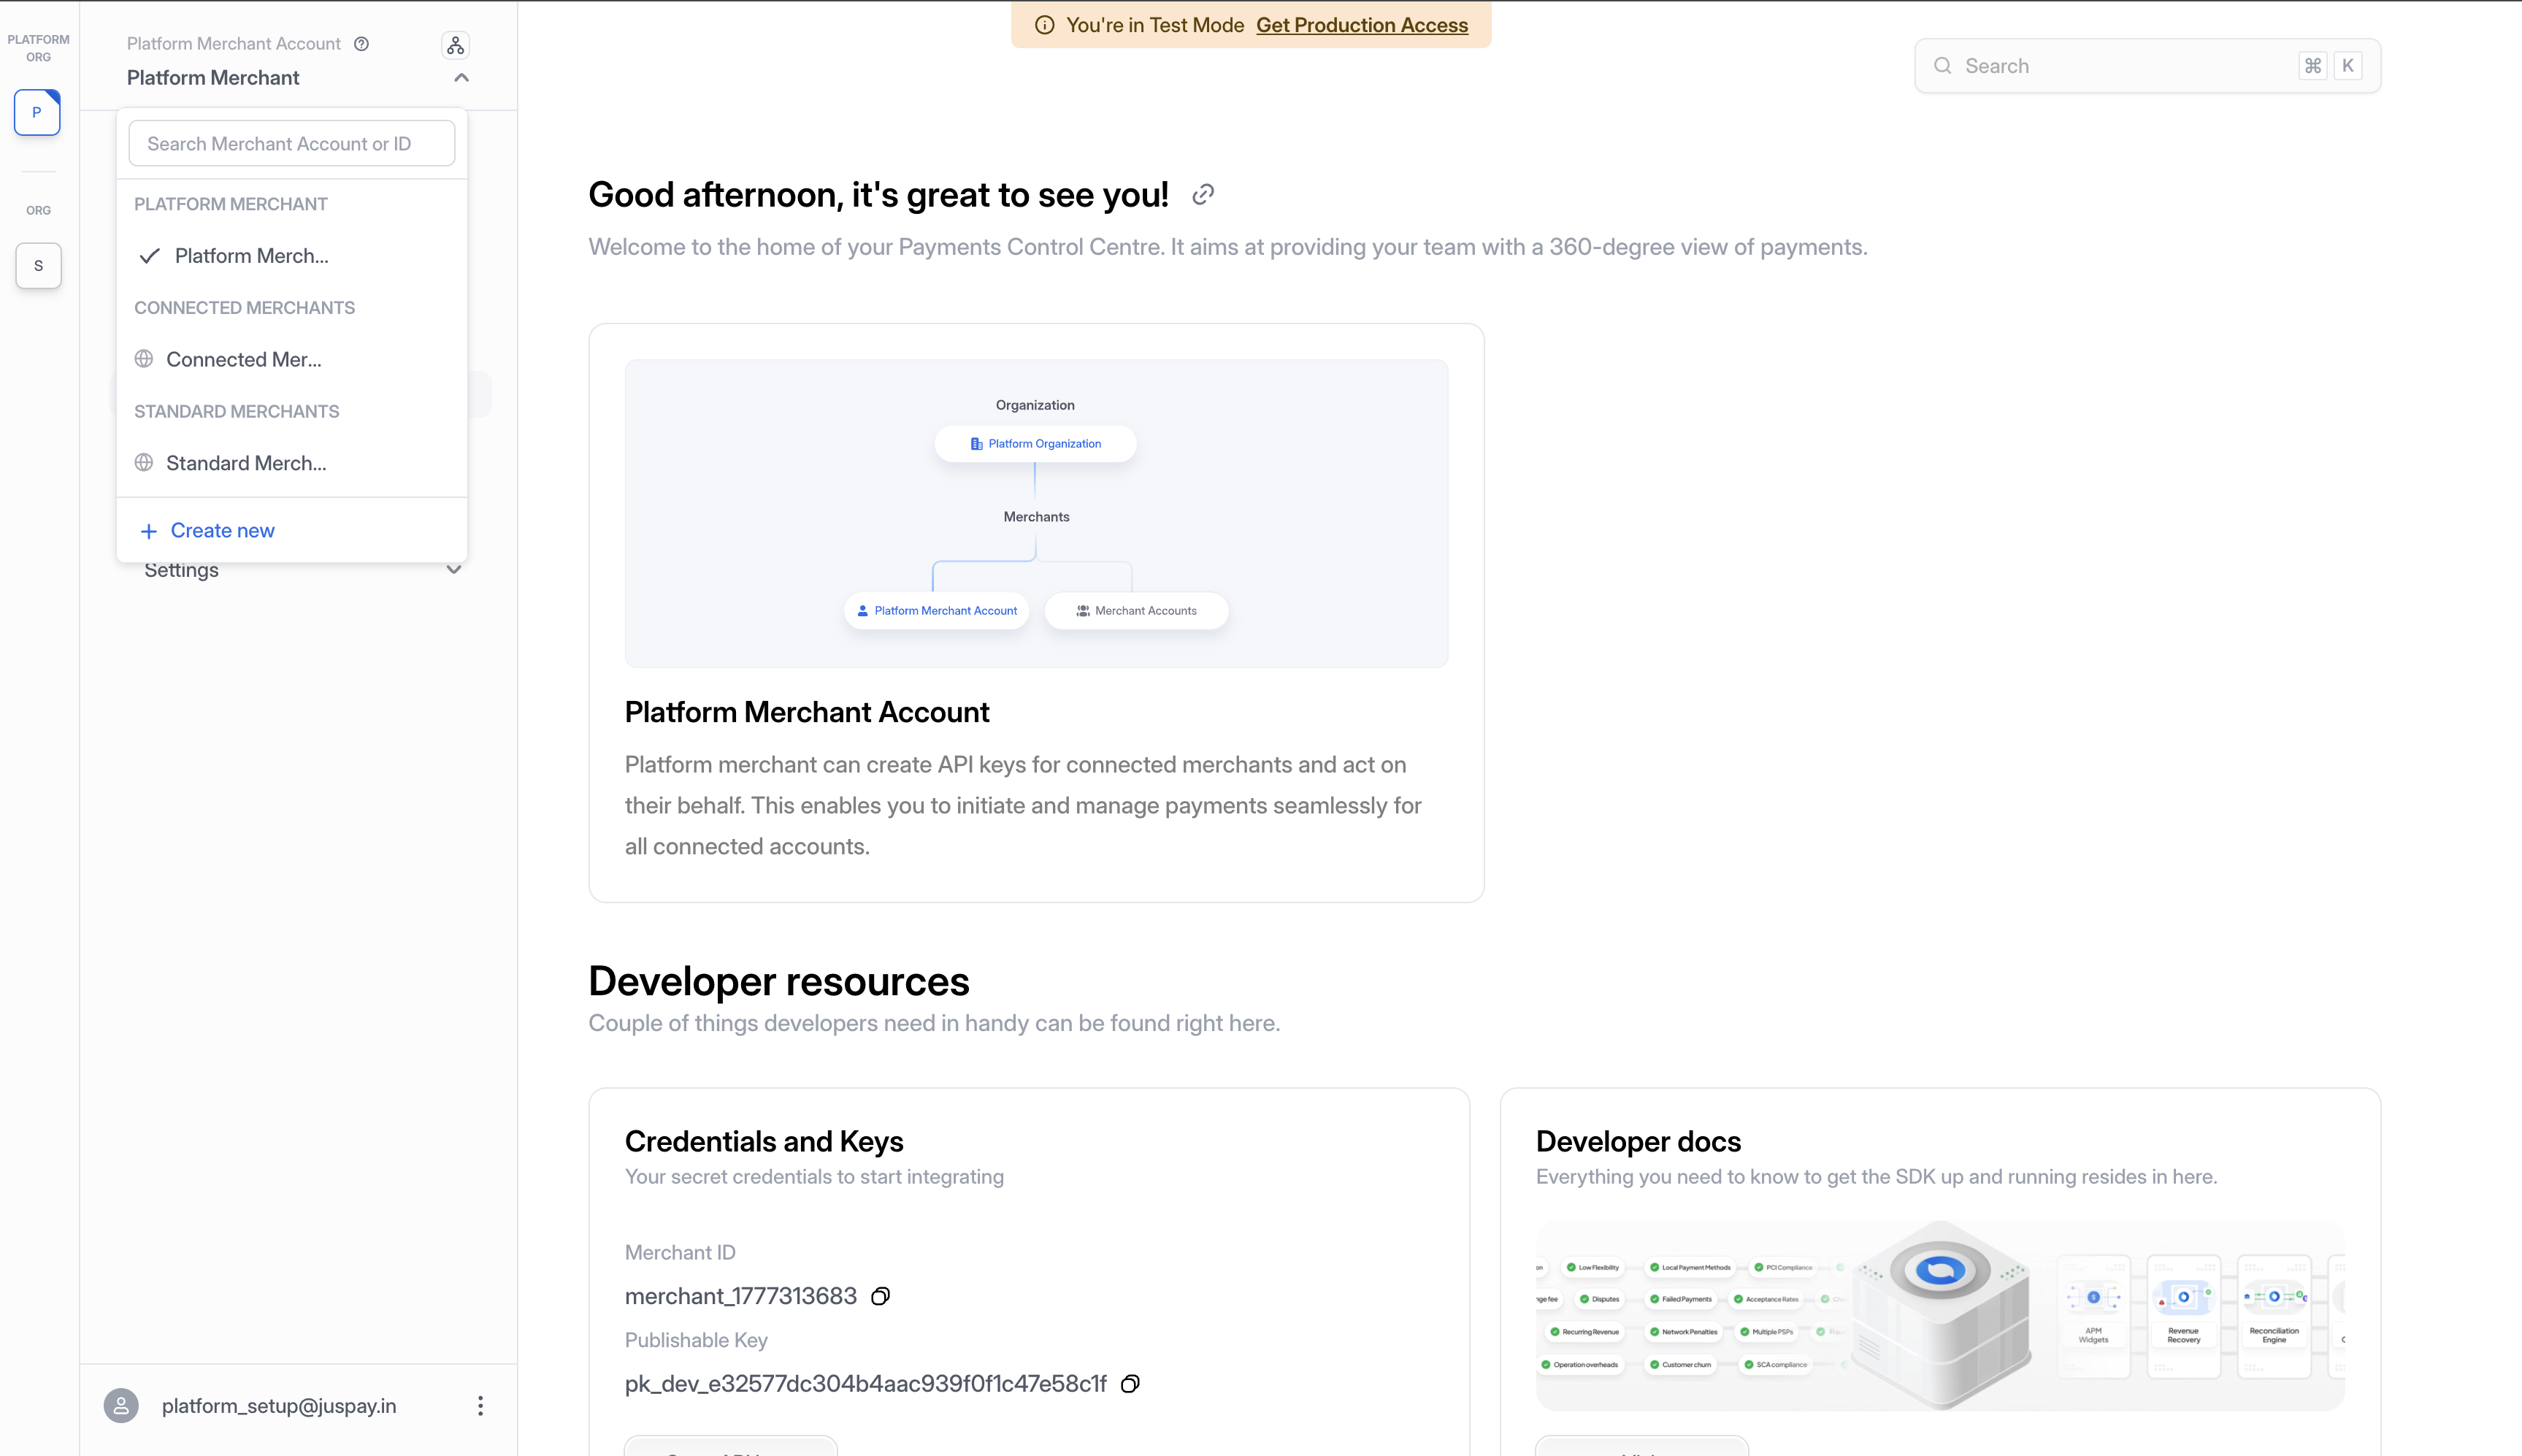The image size is (2522, 1456).
Task: Click the checkmark icon beside Platform Merch...
Action: click(150, 256)
